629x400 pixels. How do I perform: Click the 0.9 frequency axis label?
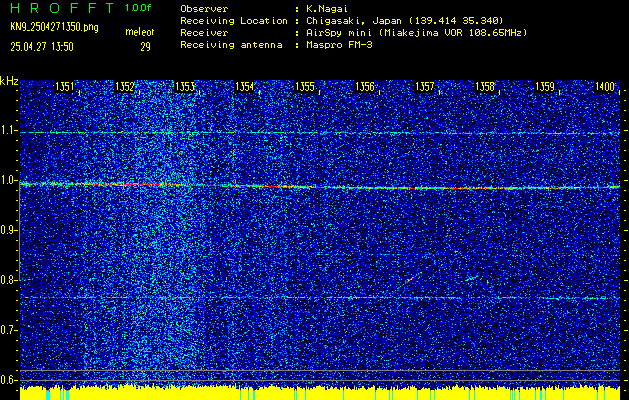(x=8, y=230)
